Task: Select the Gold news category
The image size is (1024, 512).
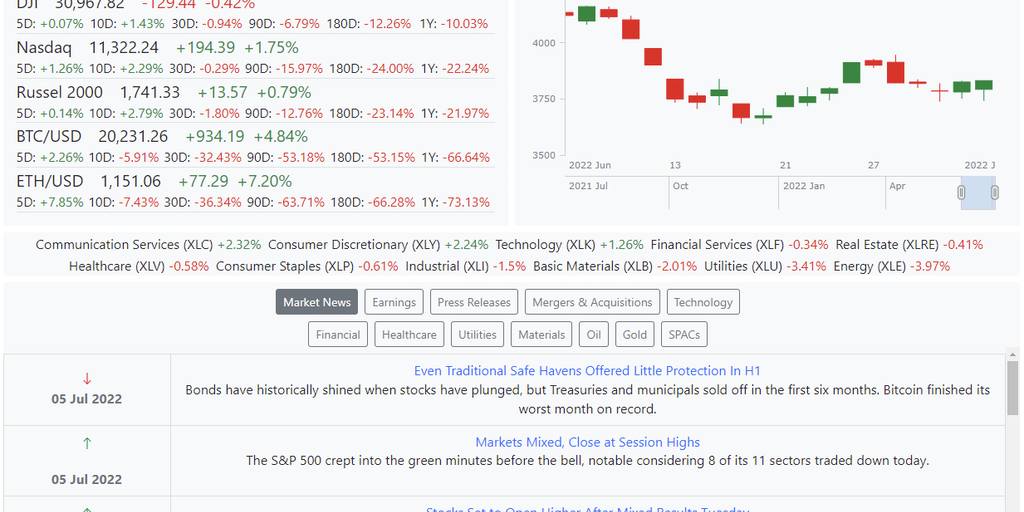Action: [x=634, y=334]
